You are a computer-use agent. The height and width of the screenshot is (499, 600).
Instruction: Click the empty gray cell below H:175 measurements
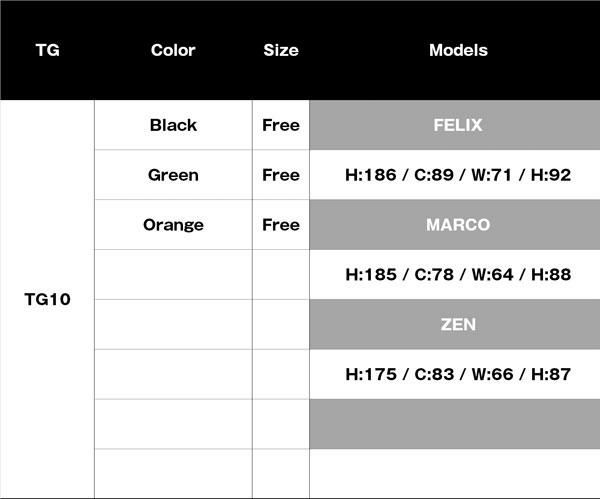click(x=458, y=424)
